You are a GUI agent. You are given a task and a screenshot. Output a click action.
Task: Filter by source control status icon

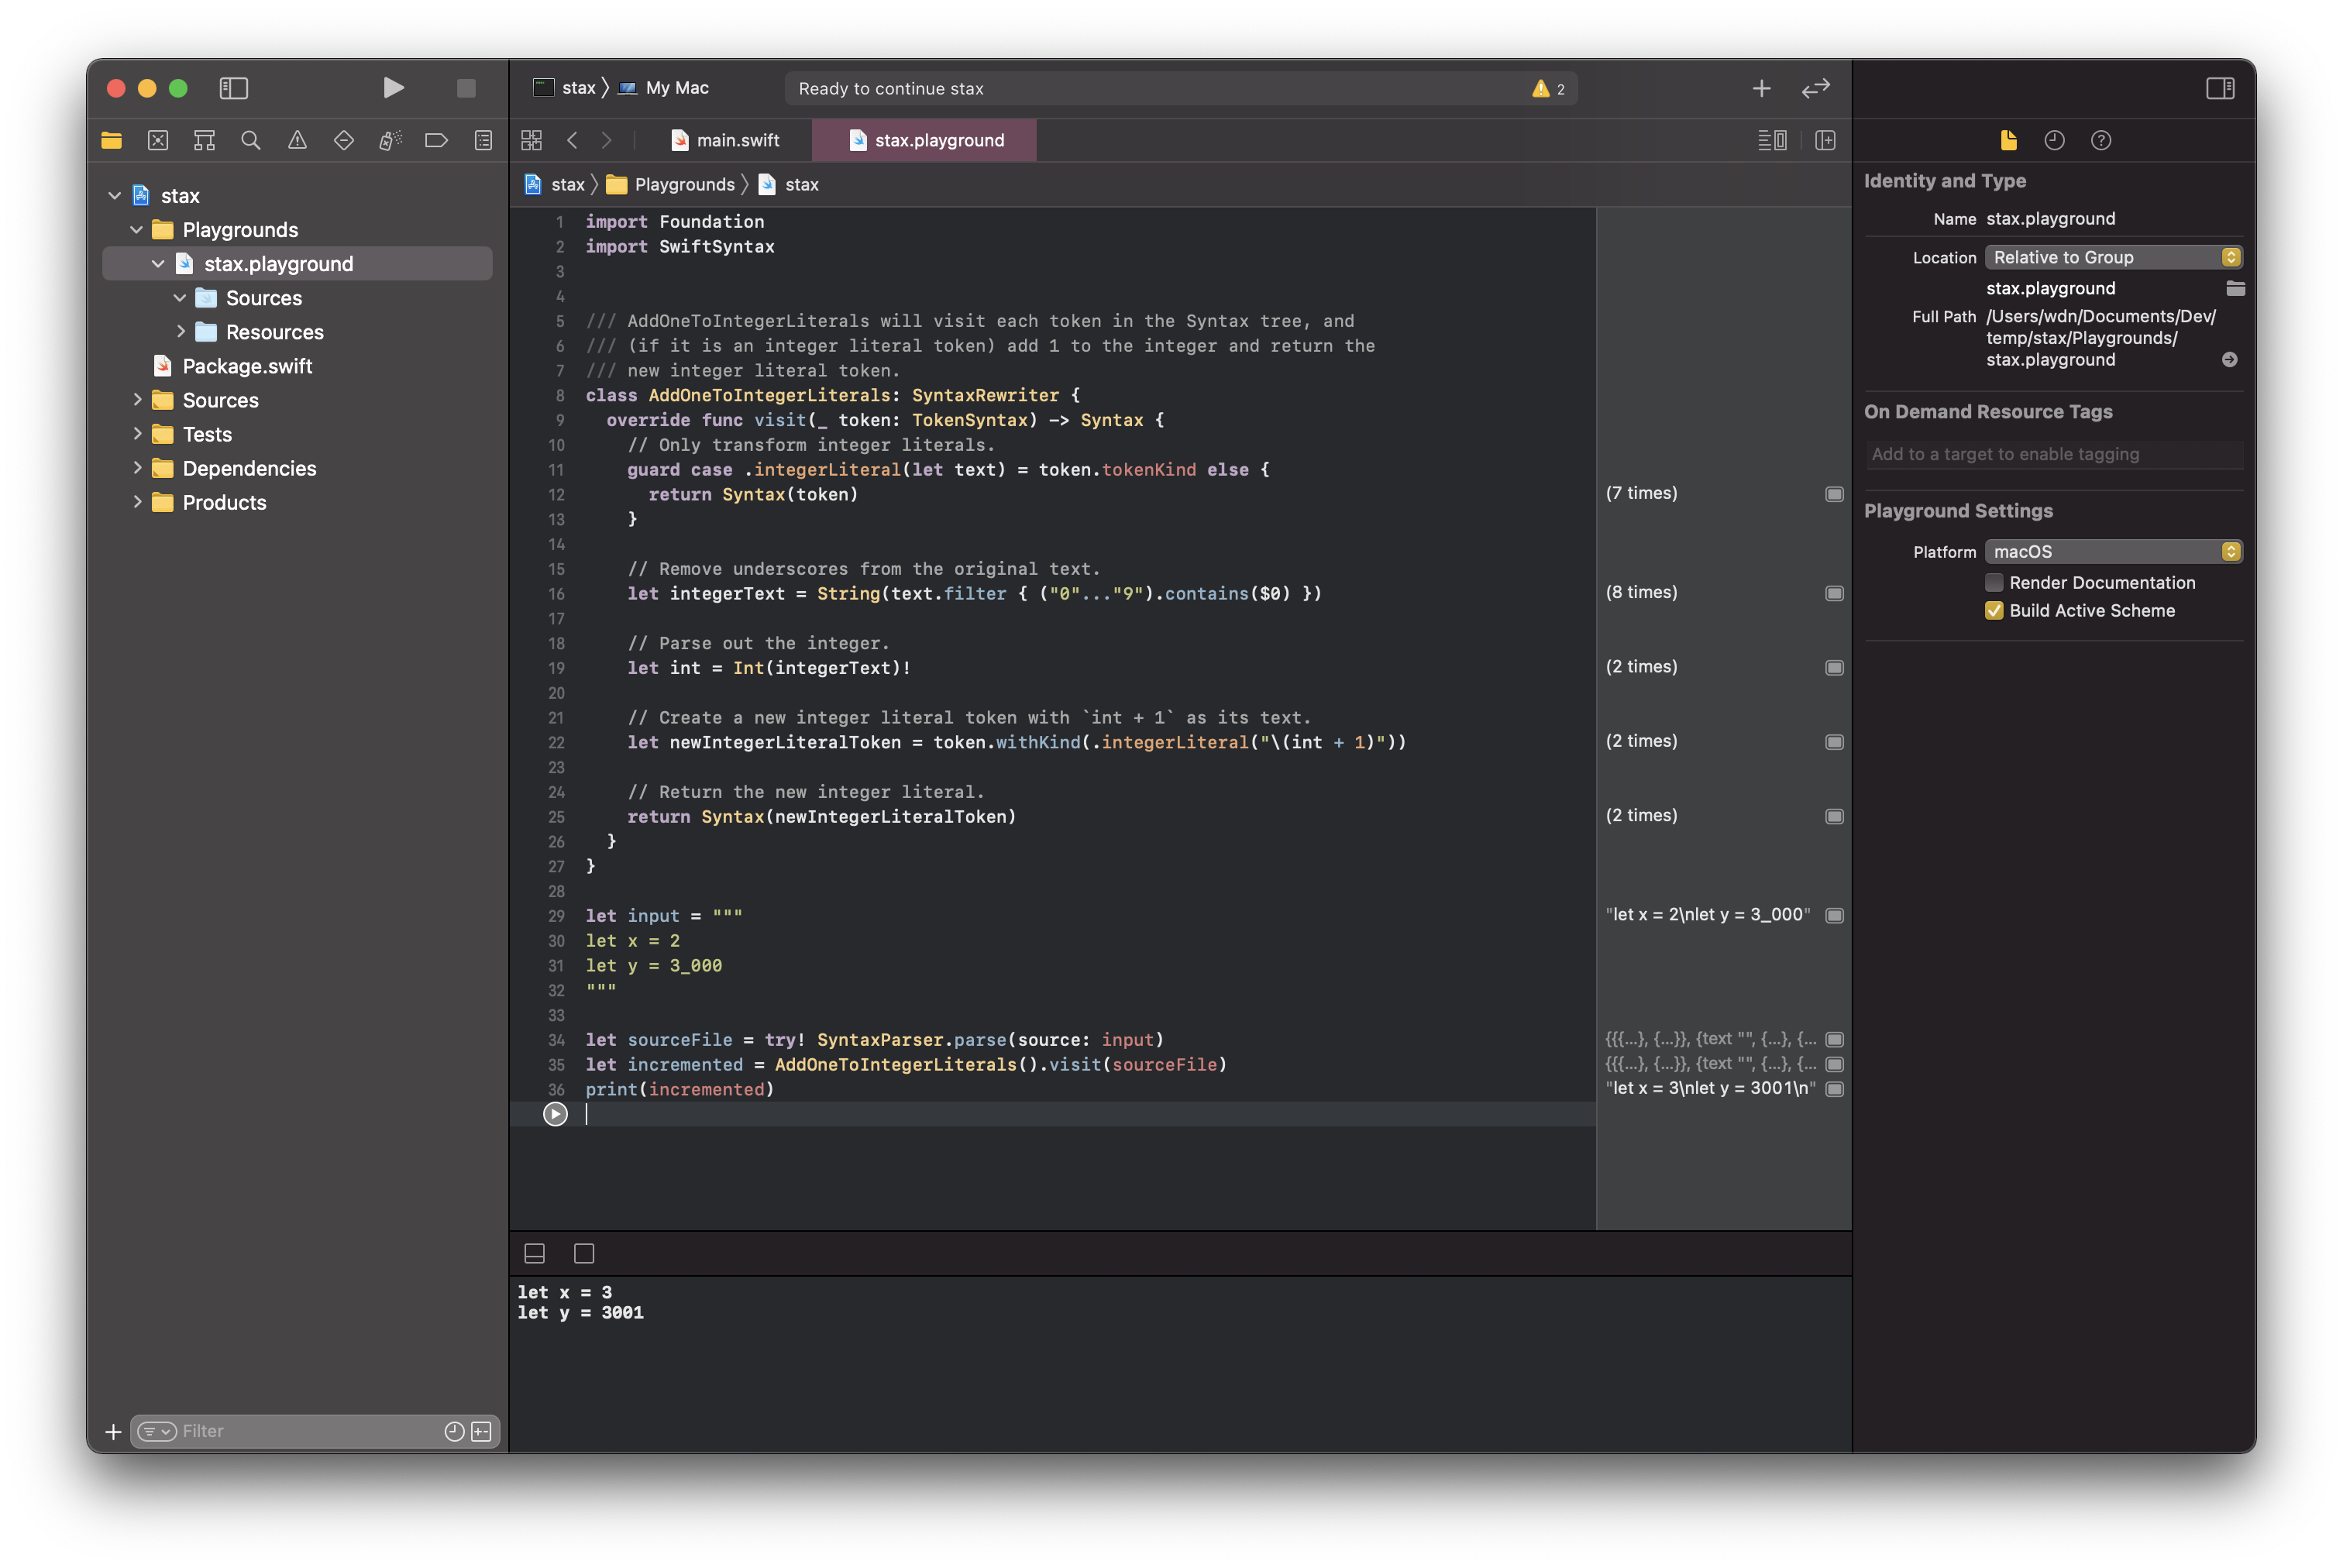pyautogui.click(x=481, y=1432)
